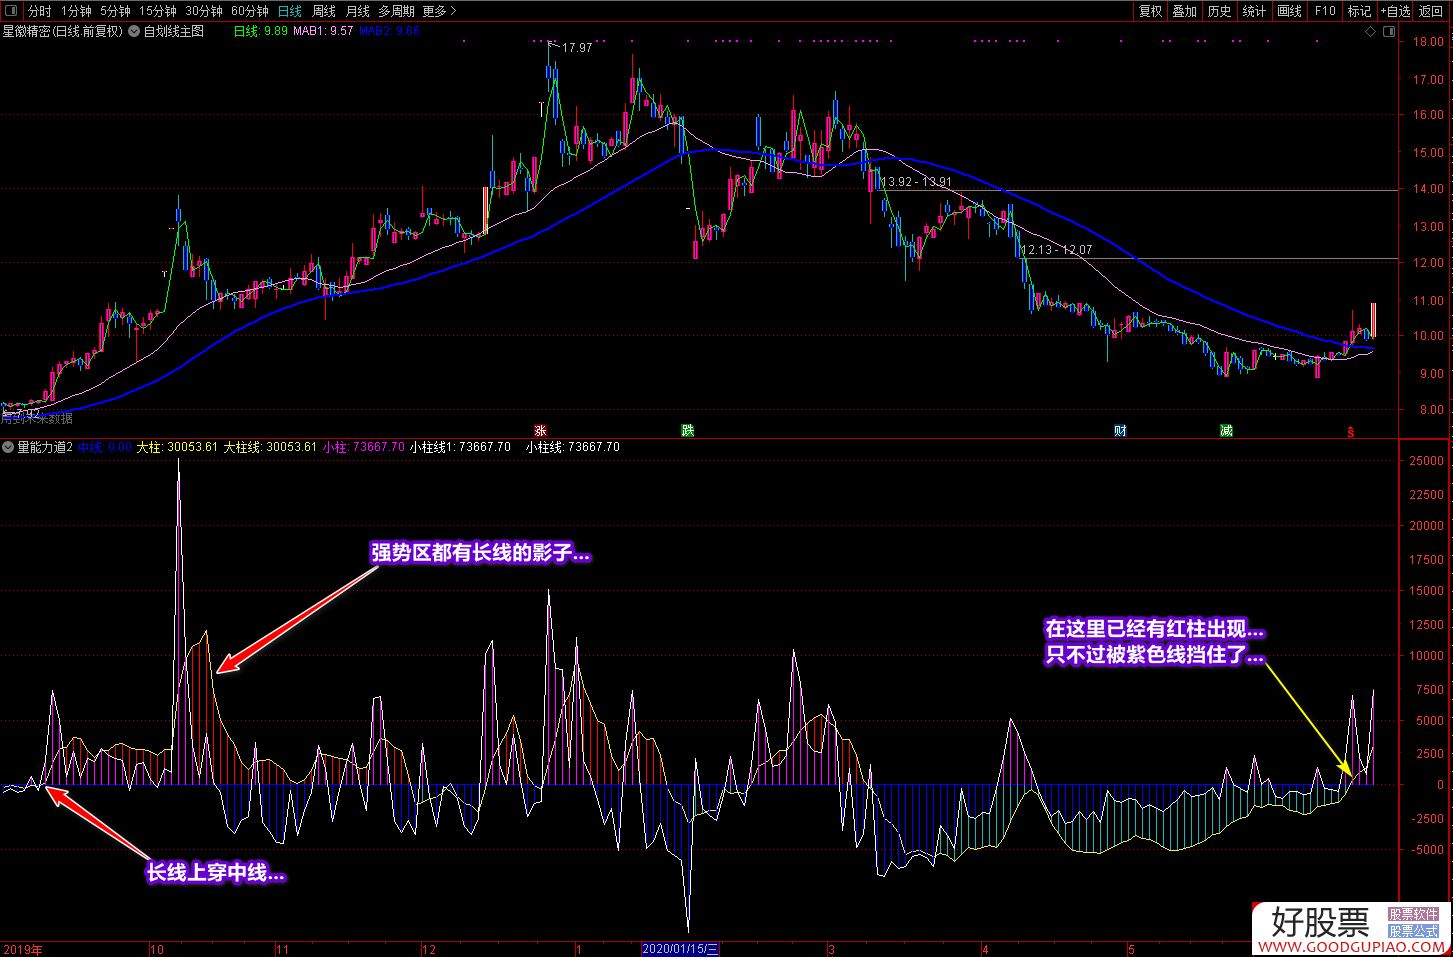Viewport: 1453px width, 957px height.
Task: Click the MAB2 blue line label
Action: coord(389,31)
